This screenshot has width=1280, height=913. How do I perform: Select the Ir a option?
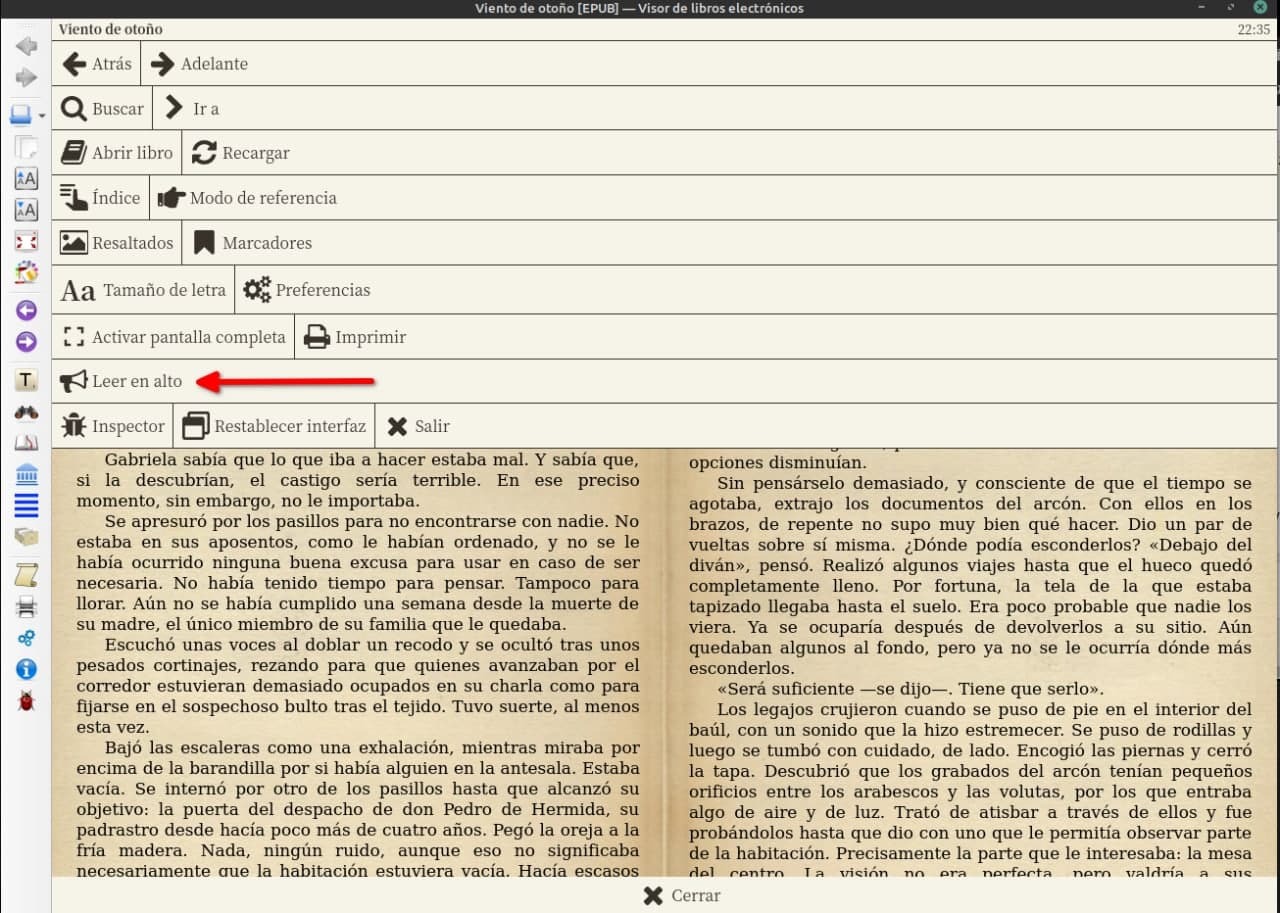tap(191, 108)
